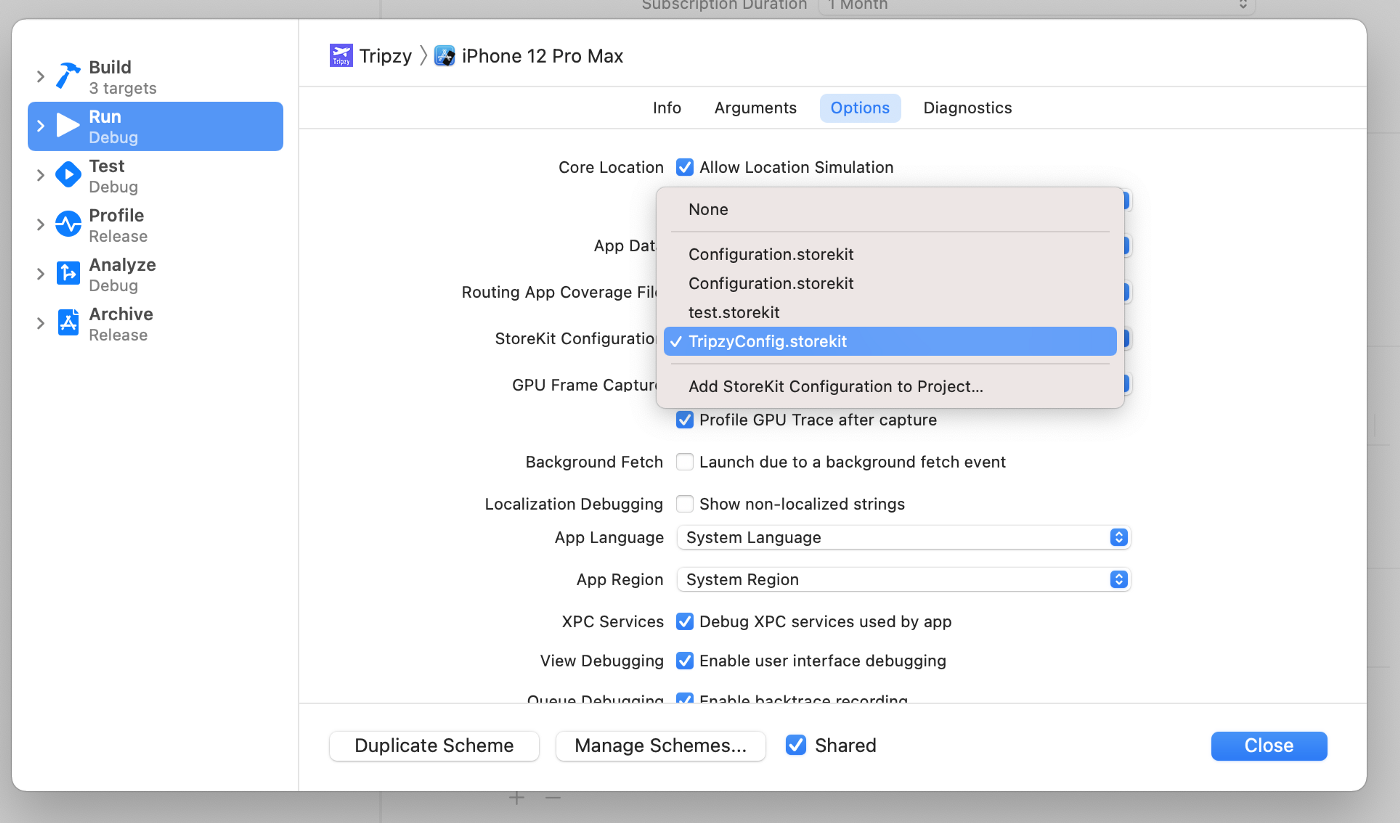Switch to the Diagnostics tab

[x=967, y=108]
